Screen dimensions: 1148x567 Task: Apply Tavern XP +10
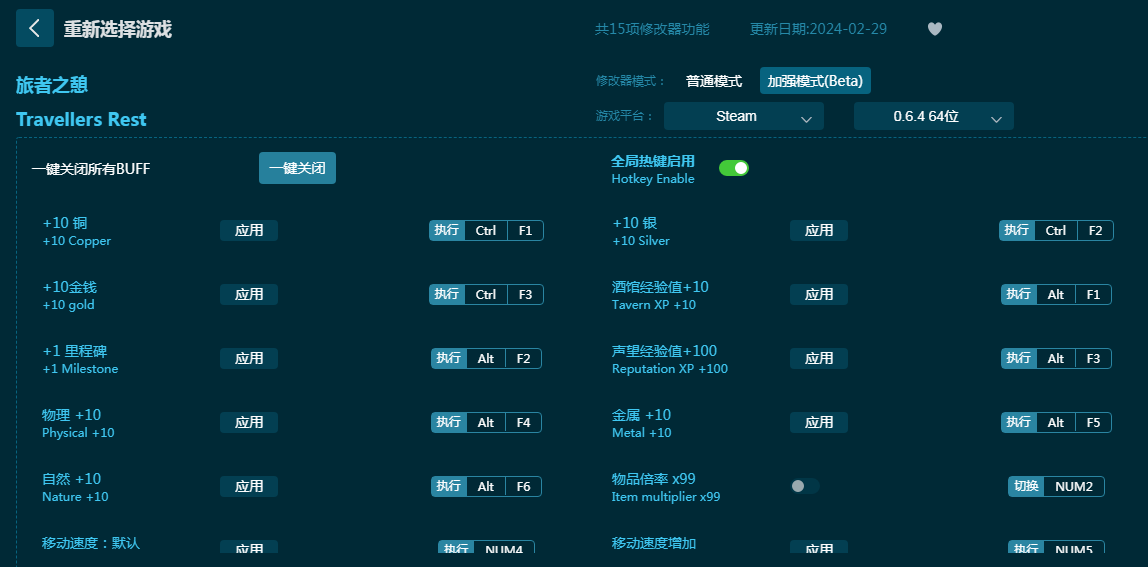[819, 295]
